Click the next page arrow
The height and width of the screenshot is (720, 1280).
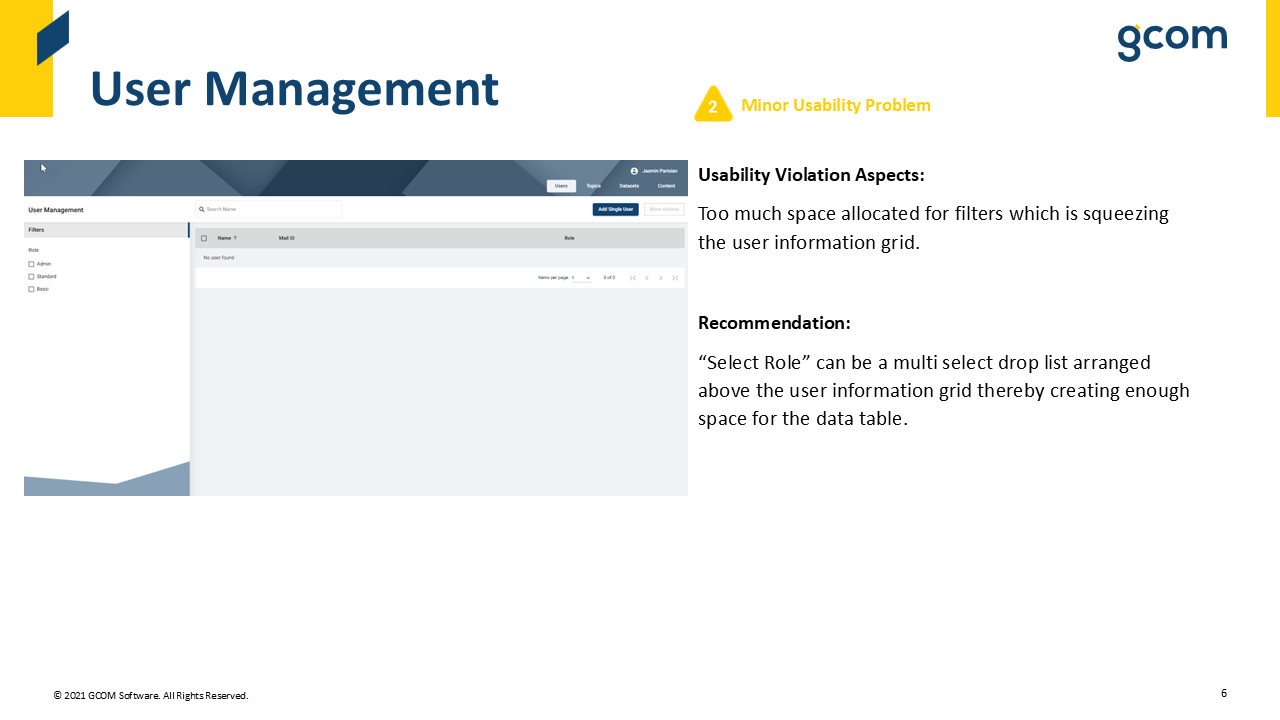tap(661, 278)
